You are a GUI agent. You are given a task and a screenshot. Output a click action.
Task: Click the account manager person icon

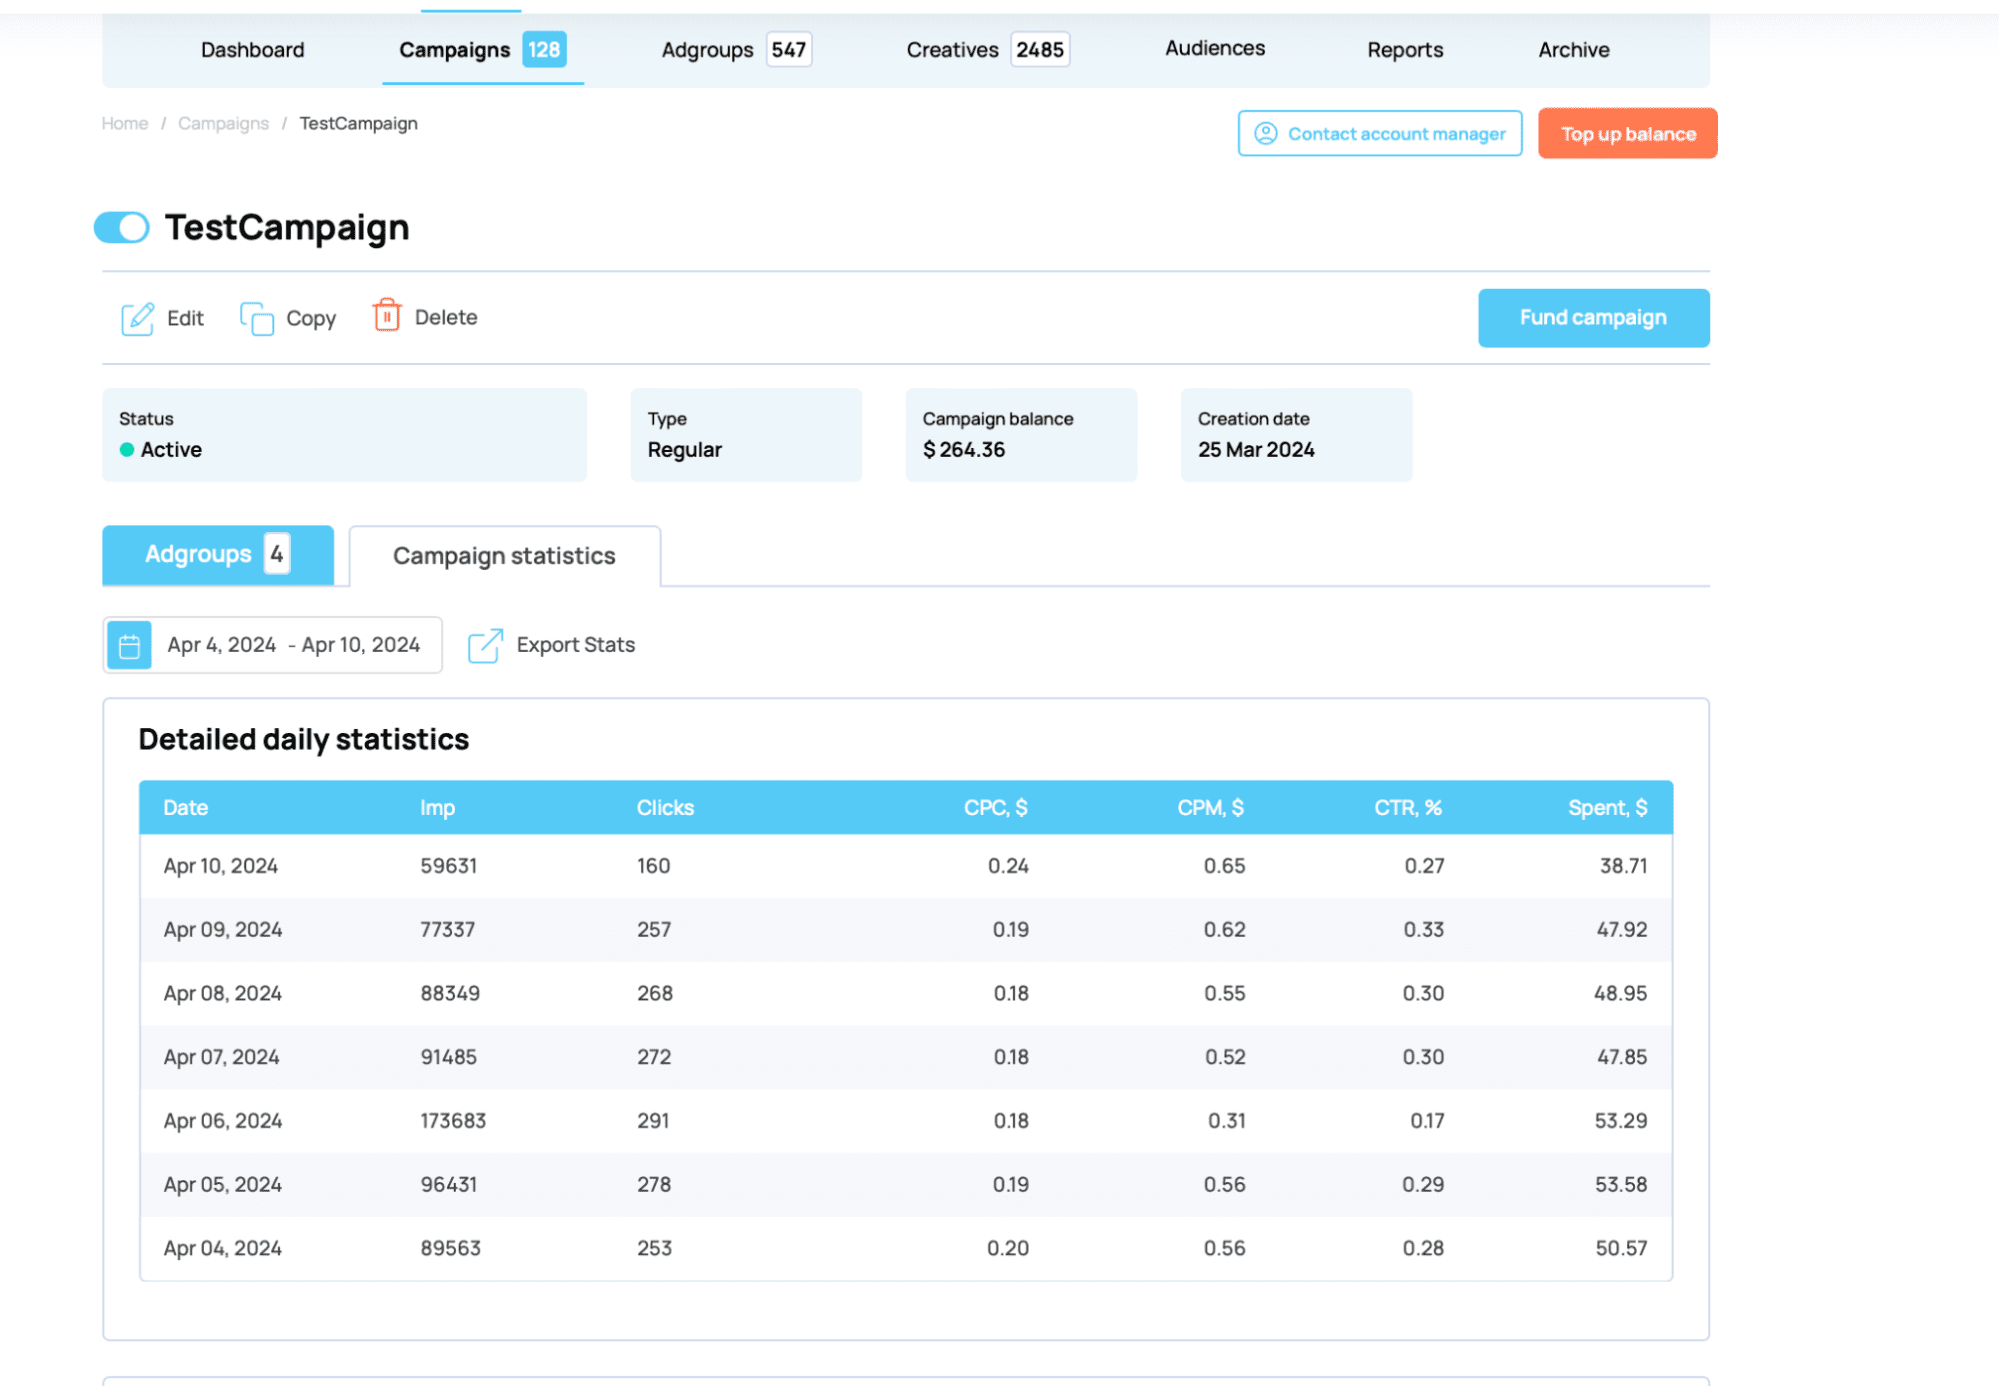point(1265,134)
